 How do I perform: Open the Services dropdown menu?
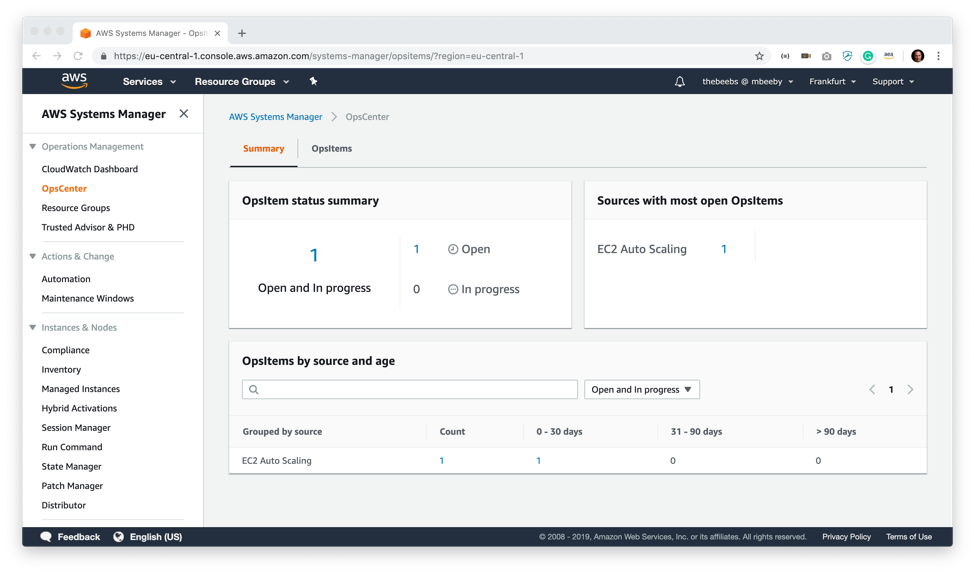click(149, 81)
